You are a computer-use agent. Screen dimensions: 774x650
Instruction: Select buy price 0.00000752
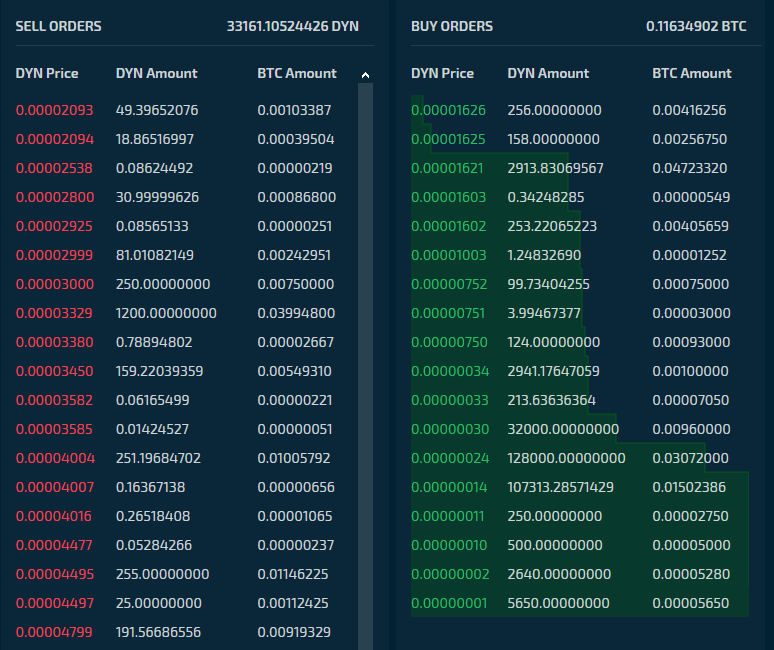(449, 284)
